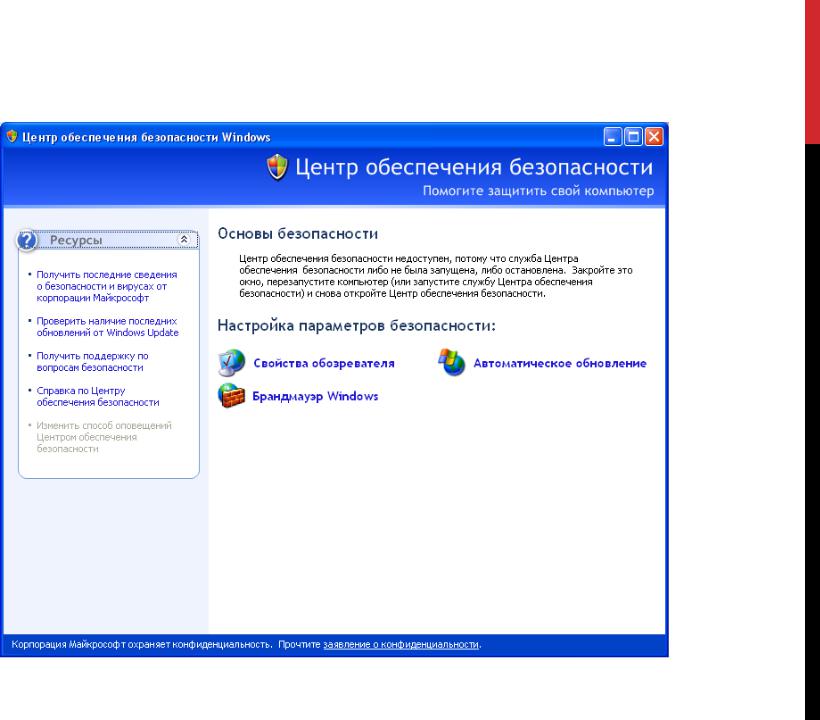Open link Справка по Центру обеспечения безопасности
The width and height of the screenshot is (820, 720).
[x=98, y=396]
